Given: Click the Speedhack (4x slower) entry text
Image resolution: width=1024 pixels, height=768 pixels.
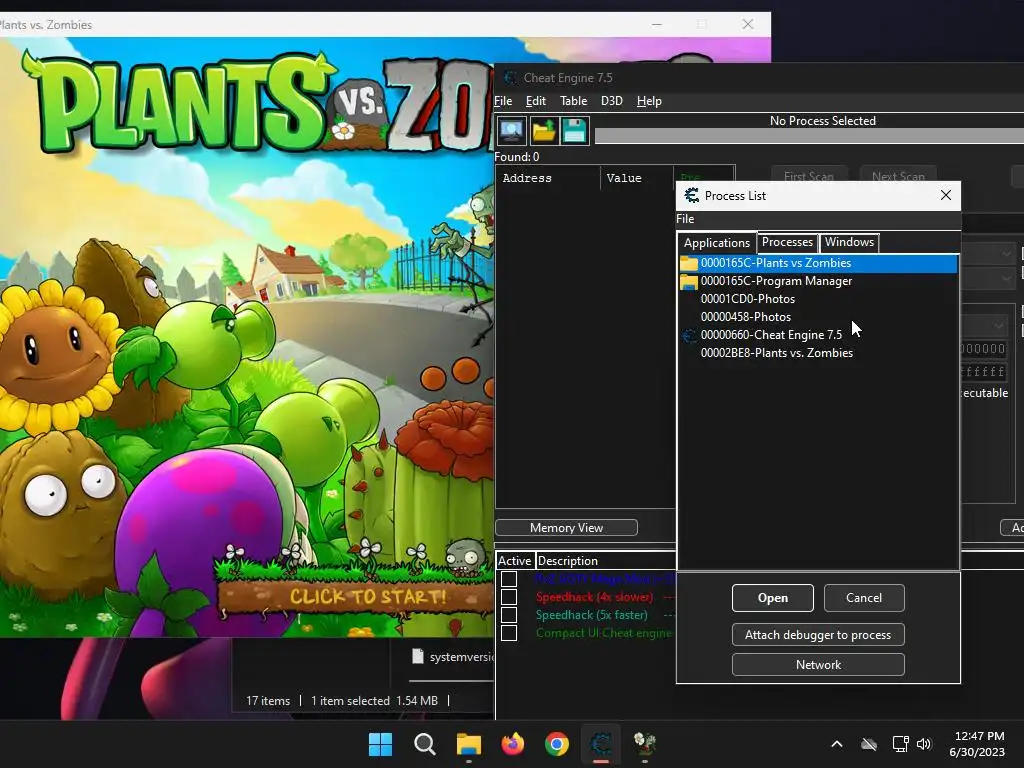Looking at the screenshot, I should point(594,597).
